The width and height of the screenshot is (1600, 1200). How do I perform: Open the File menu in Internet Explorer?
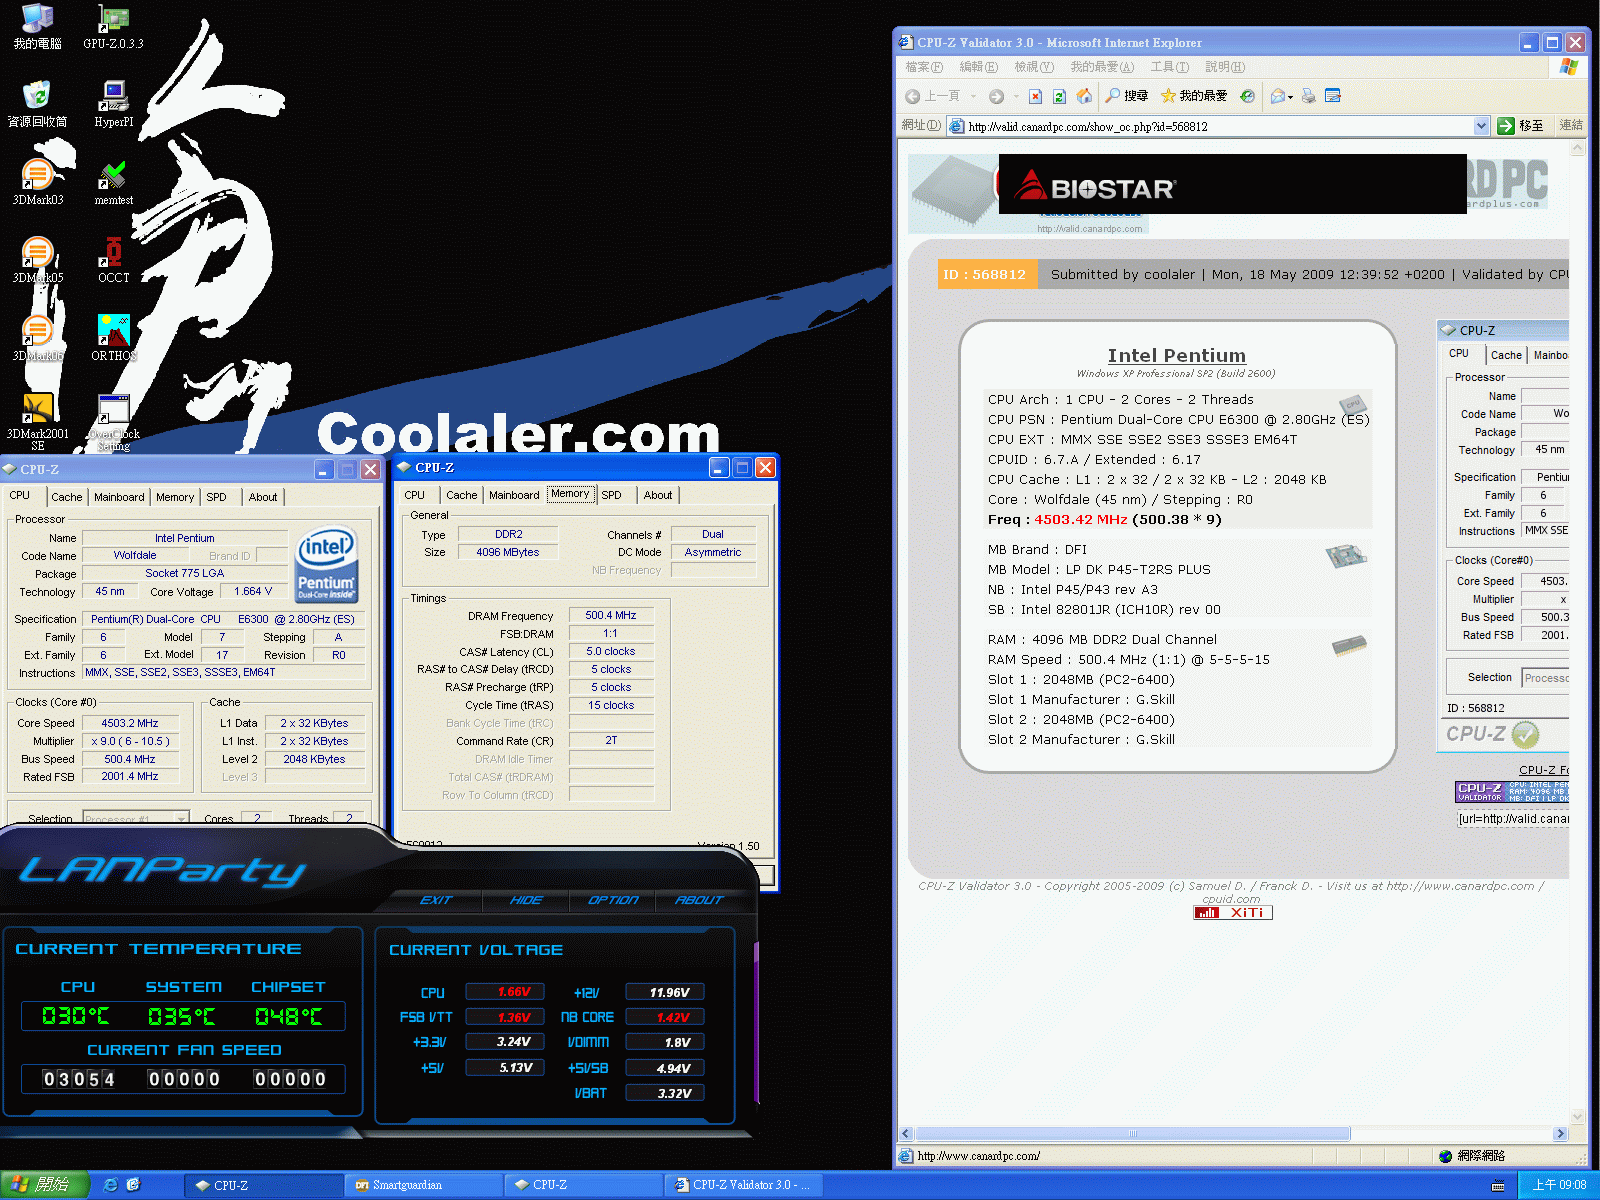pyautogui.click(x=924, y=67)
